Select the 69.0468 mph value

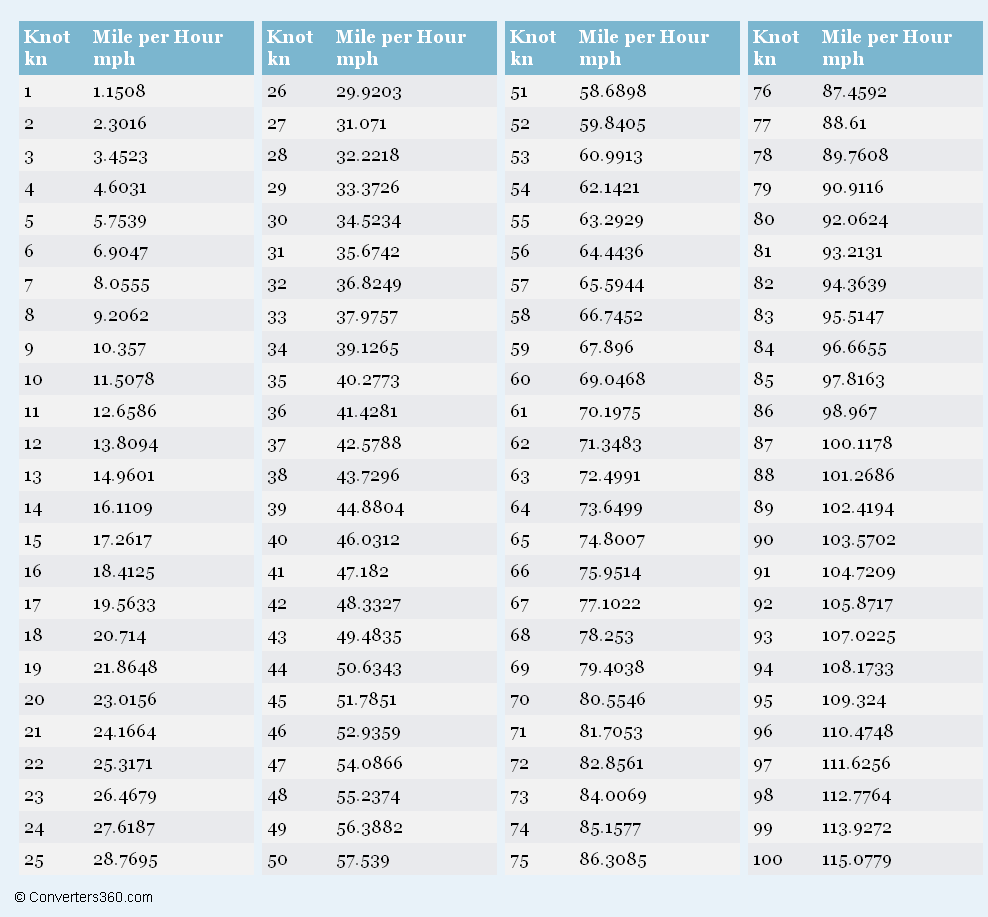[612, 380]
